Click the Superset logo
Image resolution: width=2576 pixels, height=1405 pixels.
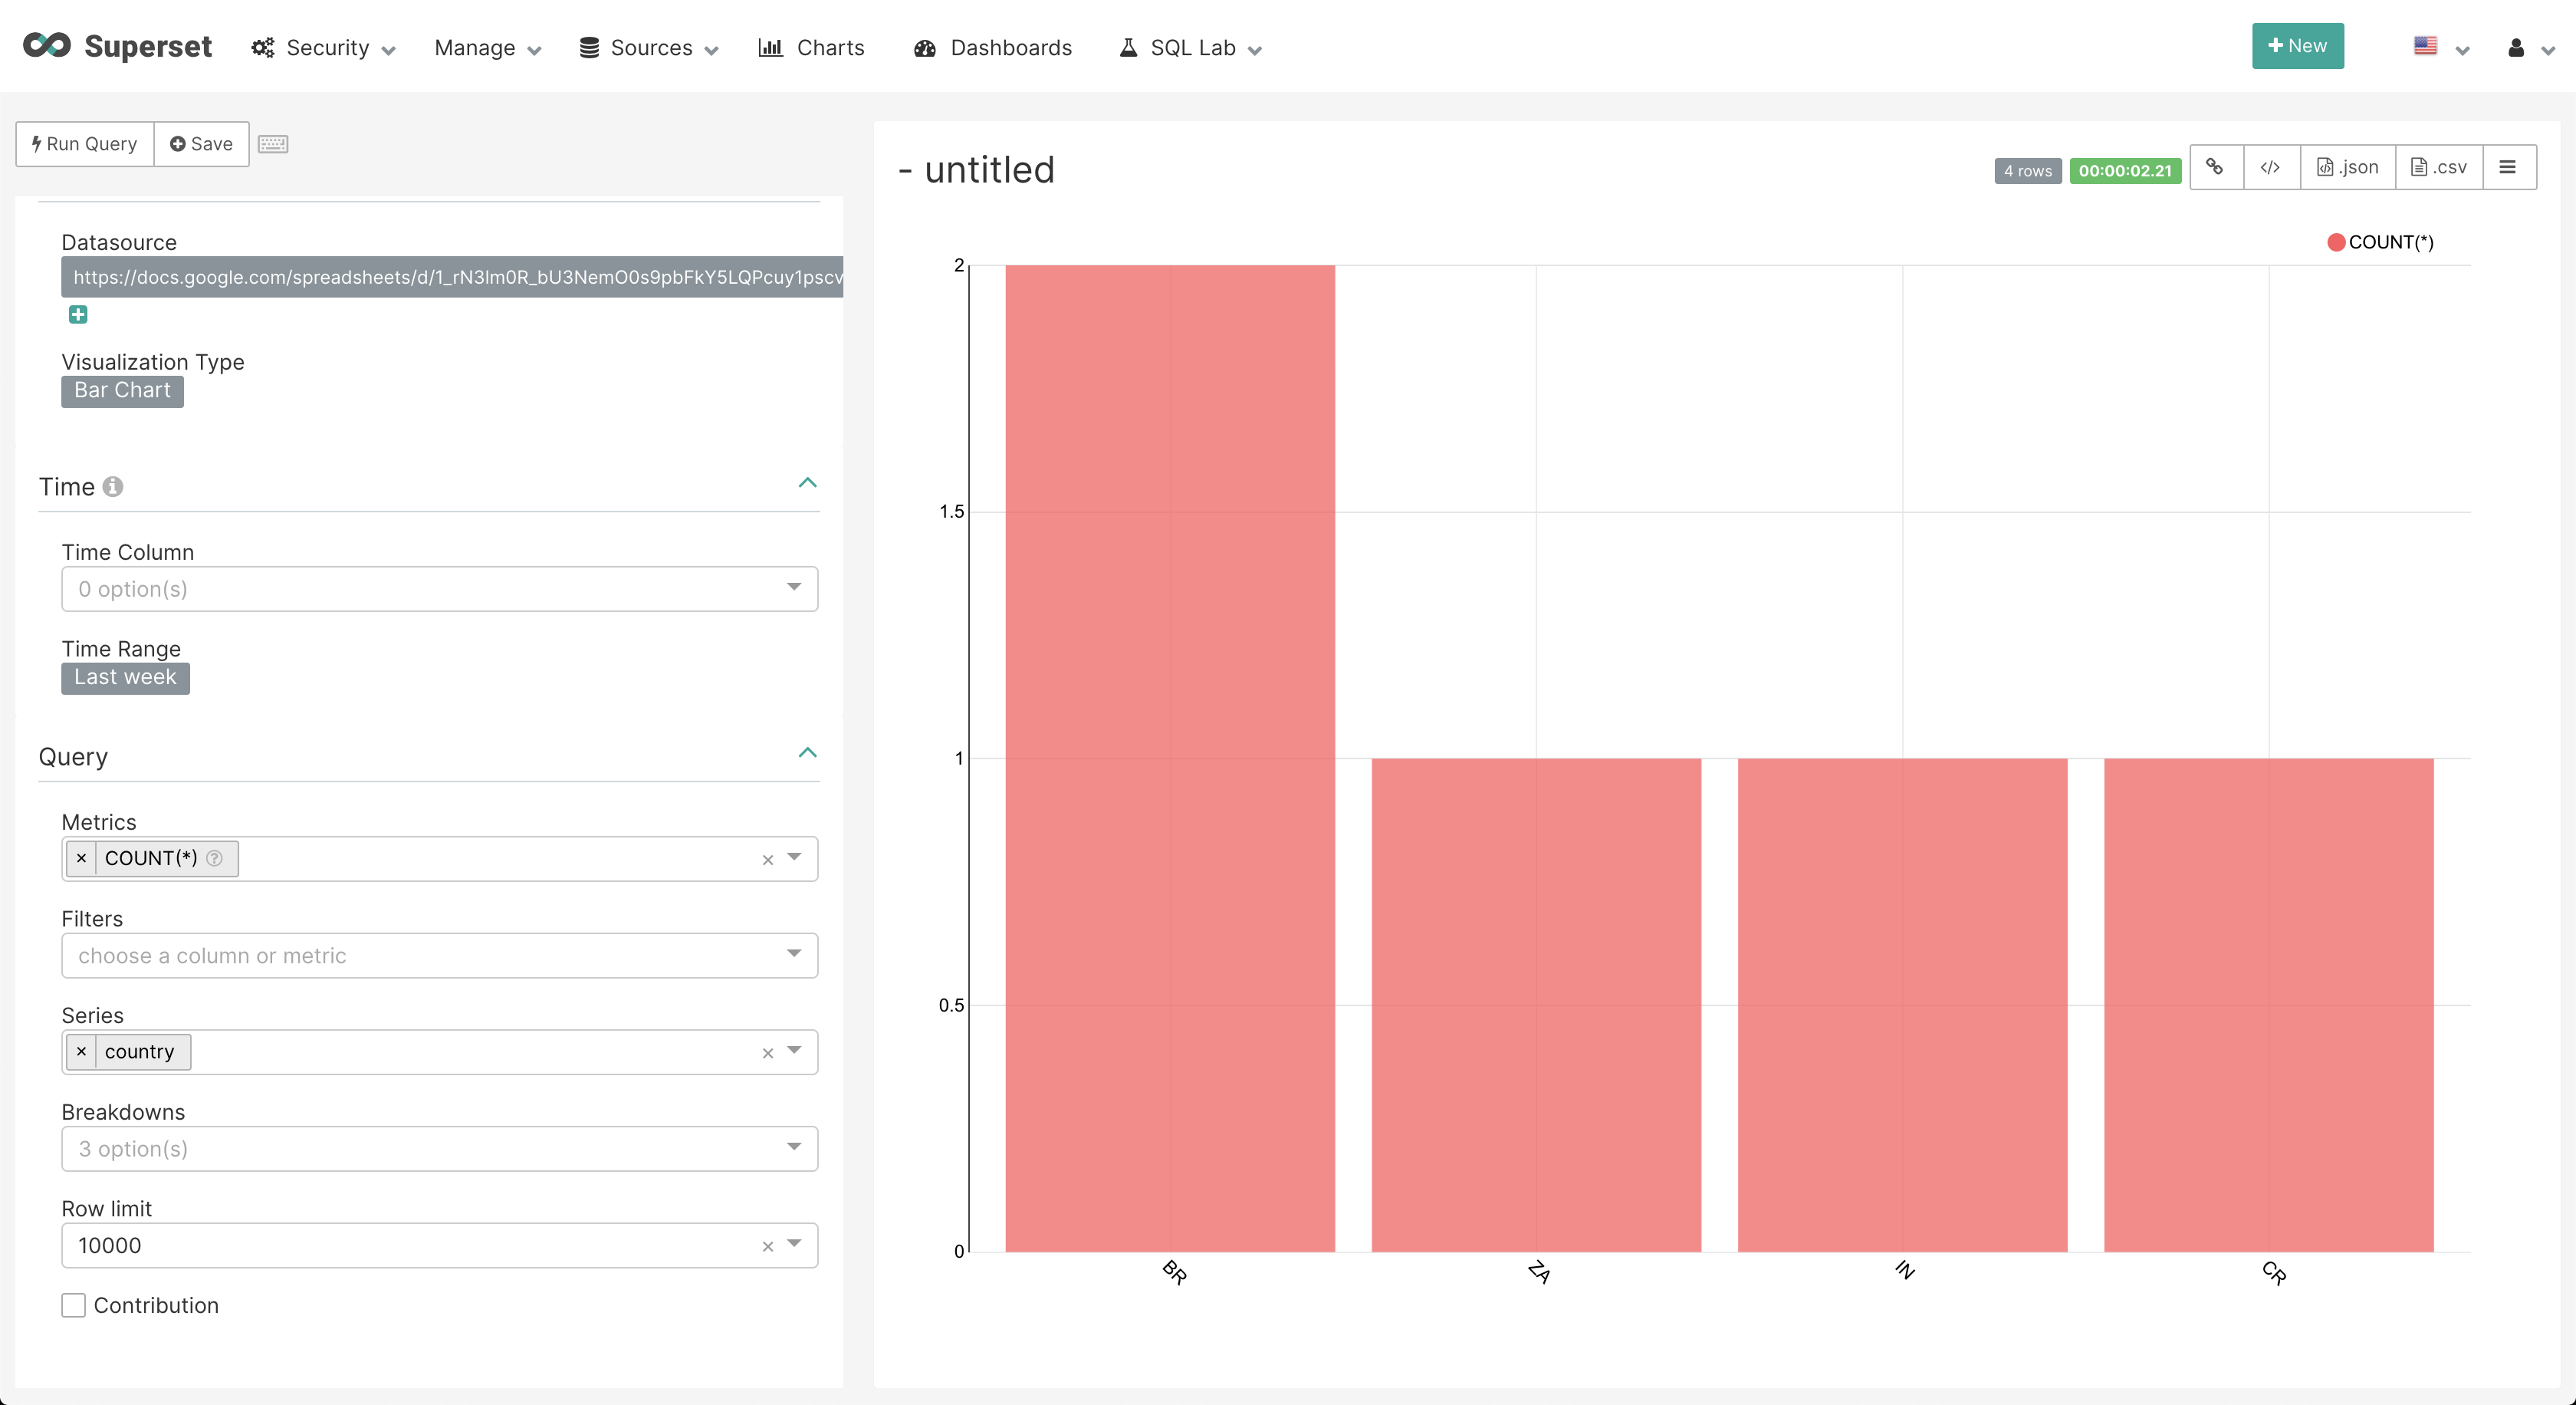117,45
